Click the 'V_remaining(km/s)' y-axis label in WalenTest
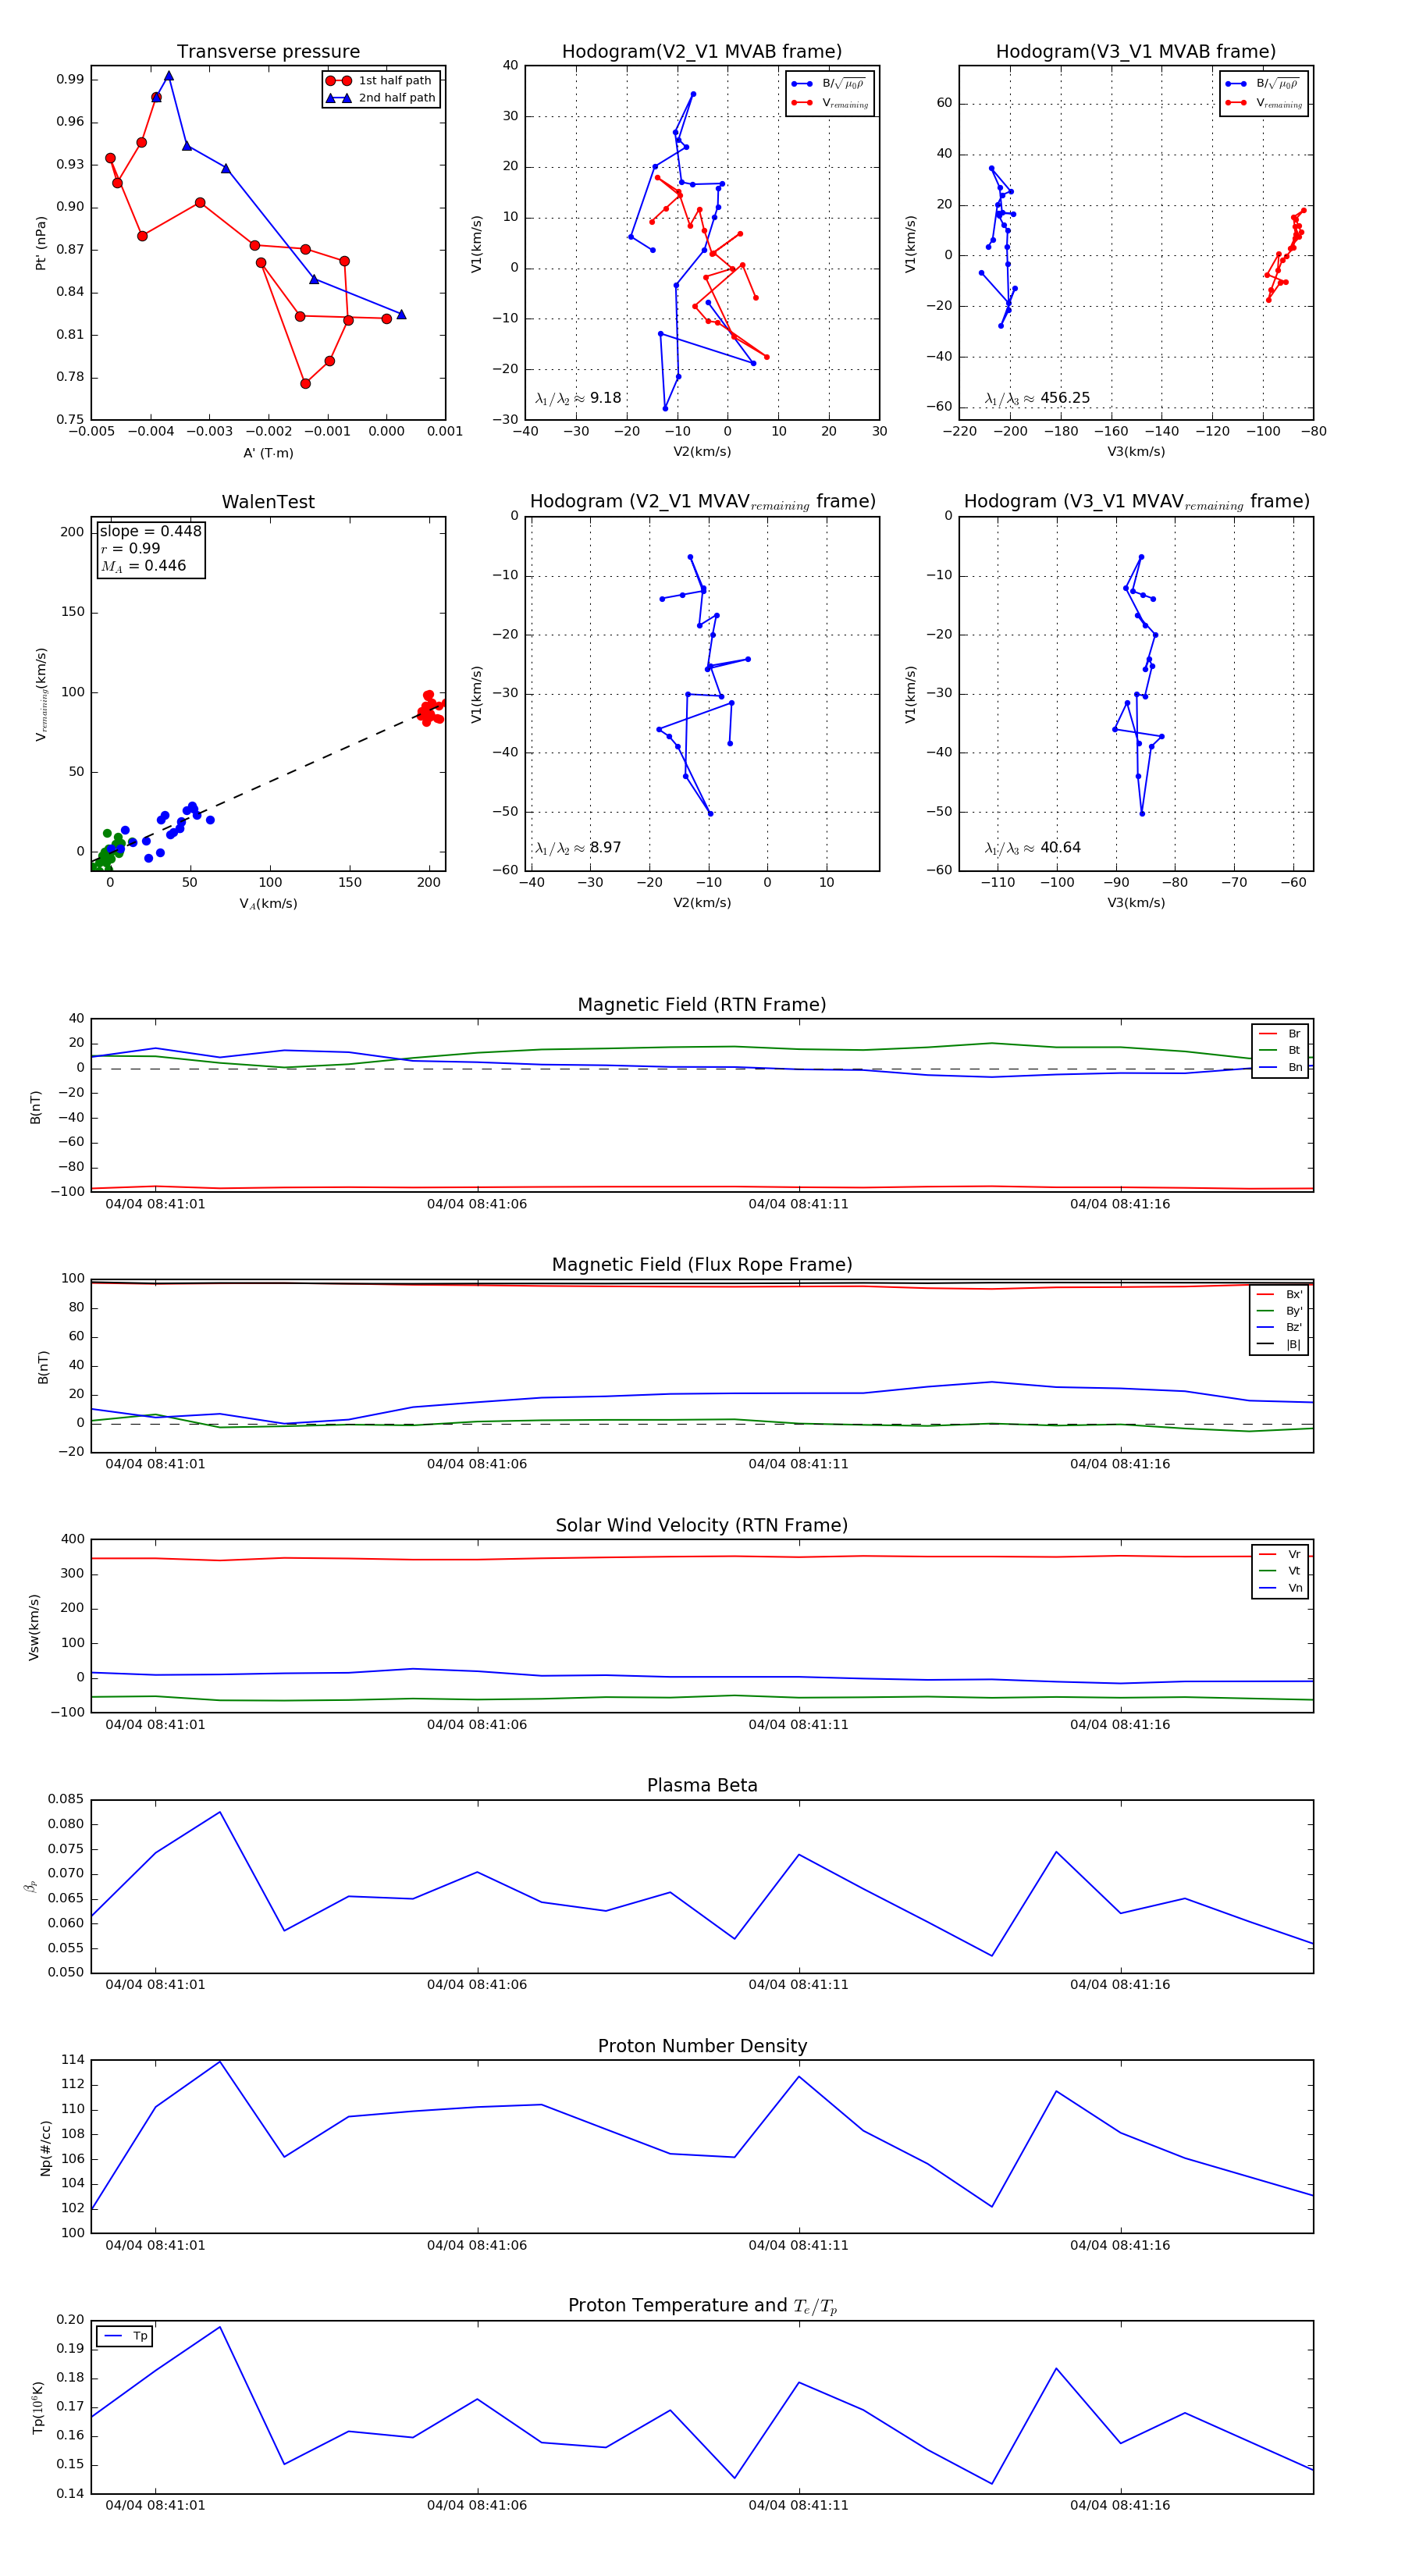 (41, 694)
